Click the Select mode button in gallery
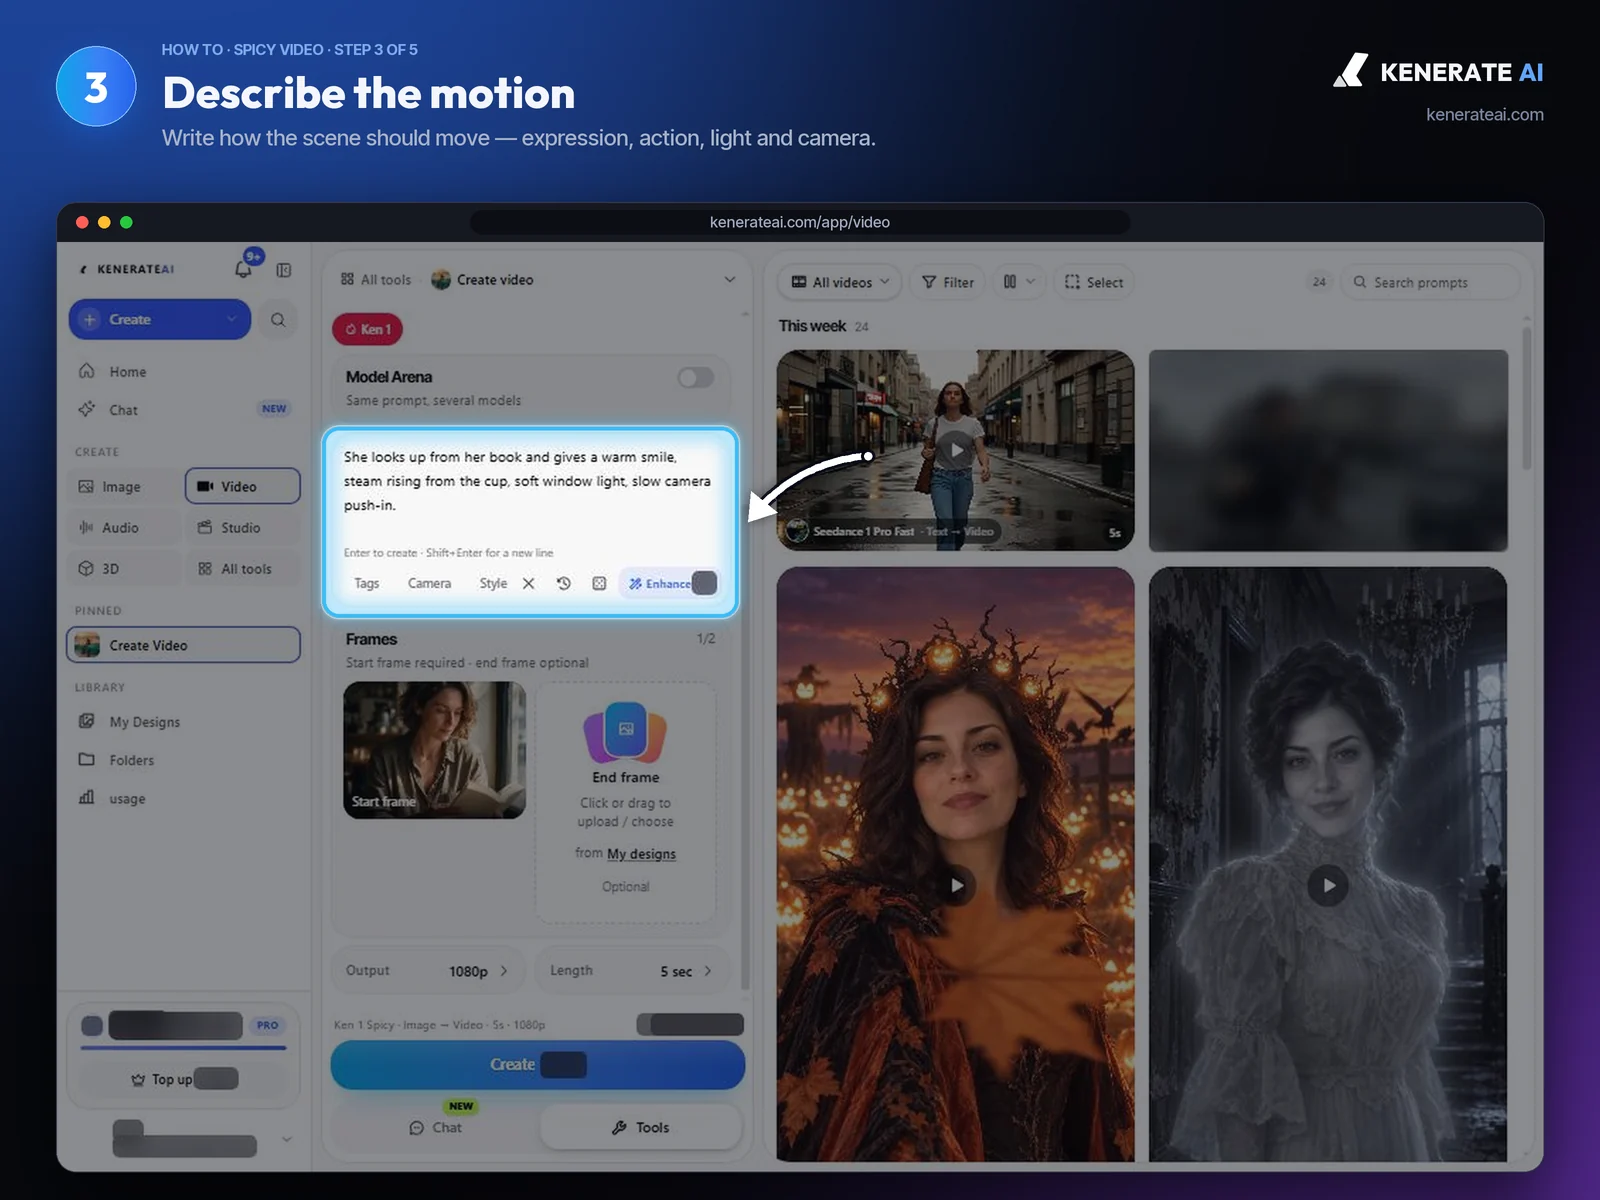This screenshot has width=1600, height=1200. pyautogui.click(x=1094, y=282)
